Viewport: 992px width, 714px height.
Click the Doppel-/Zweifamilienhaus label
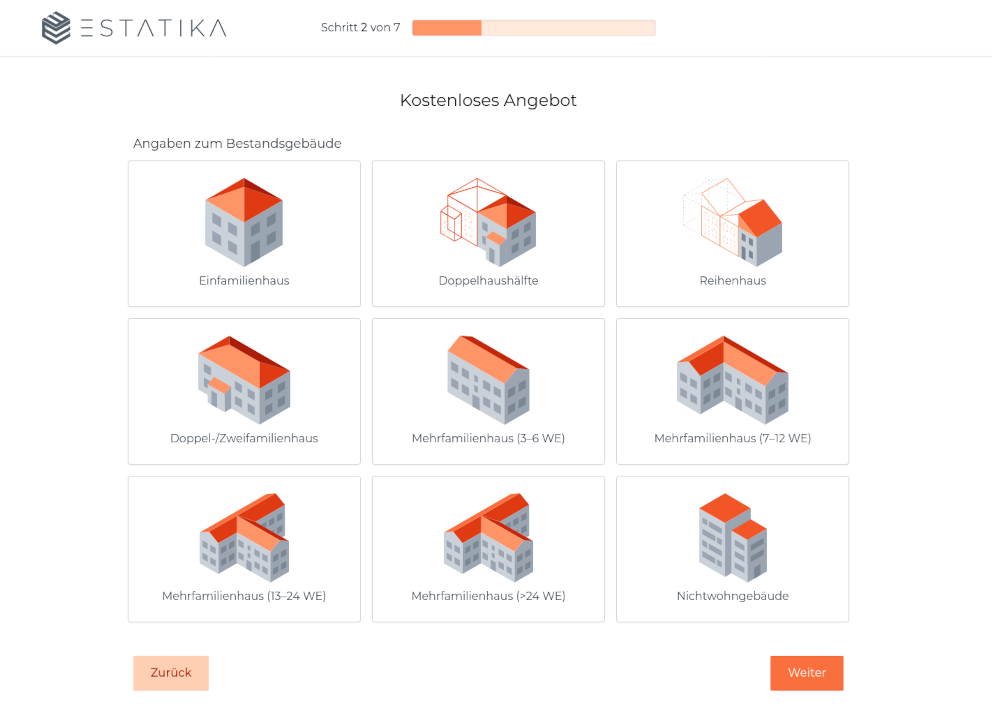pos(244,438)
